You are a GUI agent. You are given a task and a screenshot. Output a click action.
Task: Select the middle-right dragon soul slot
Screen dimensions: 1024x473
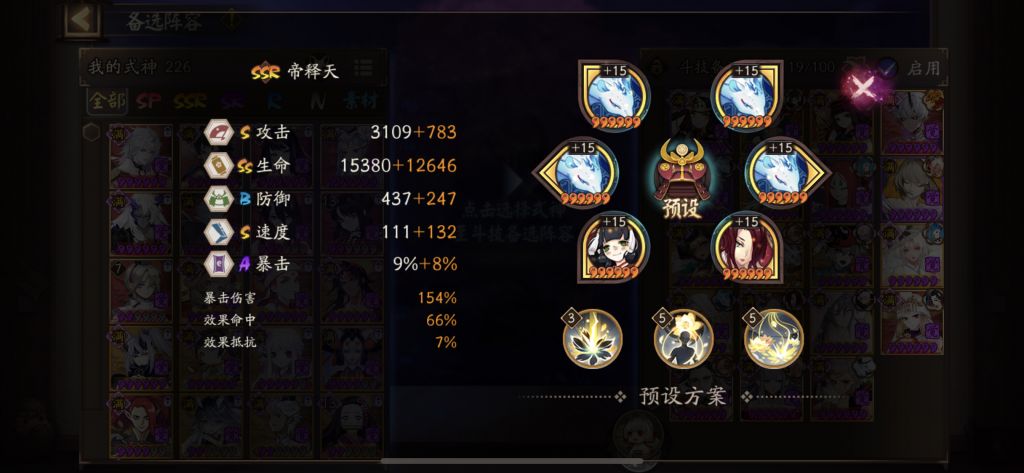coord(786,173)
